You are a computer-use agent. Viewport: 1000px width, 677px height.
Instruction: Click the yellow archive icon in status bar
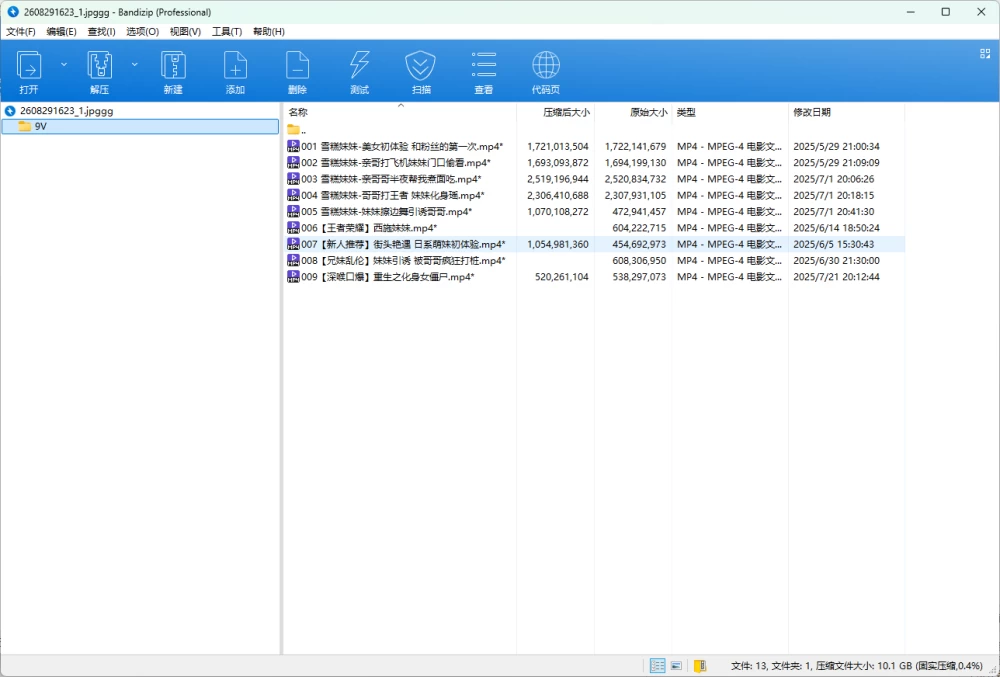(x=700, y=666)
